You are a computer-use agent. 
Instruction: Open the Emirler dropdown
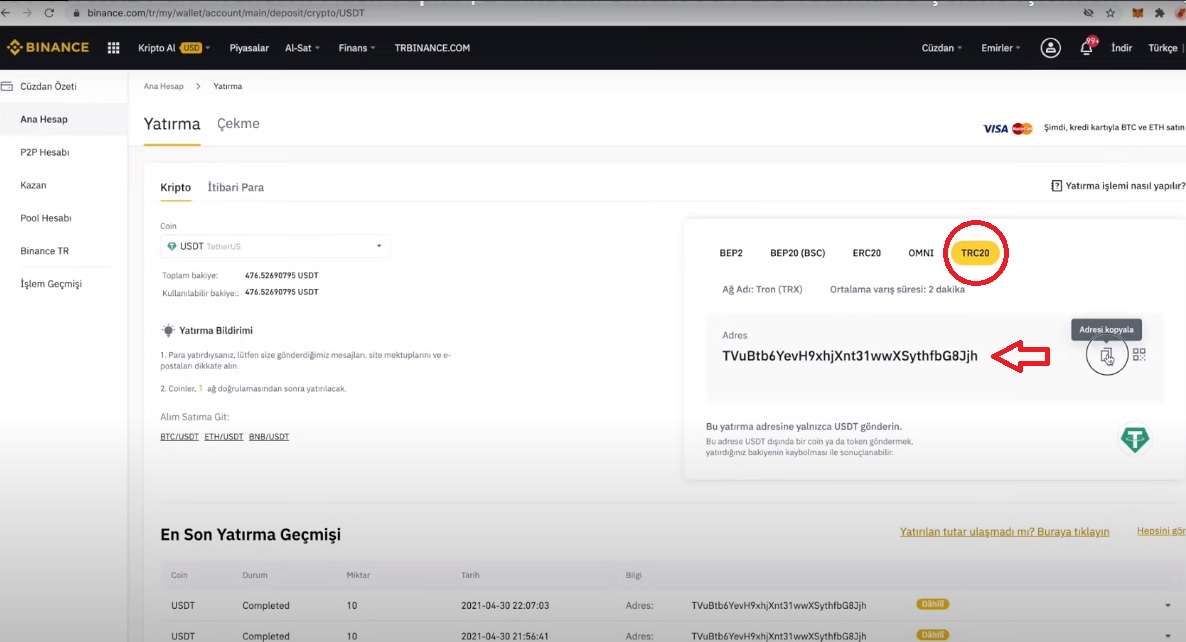[1001, 48]
